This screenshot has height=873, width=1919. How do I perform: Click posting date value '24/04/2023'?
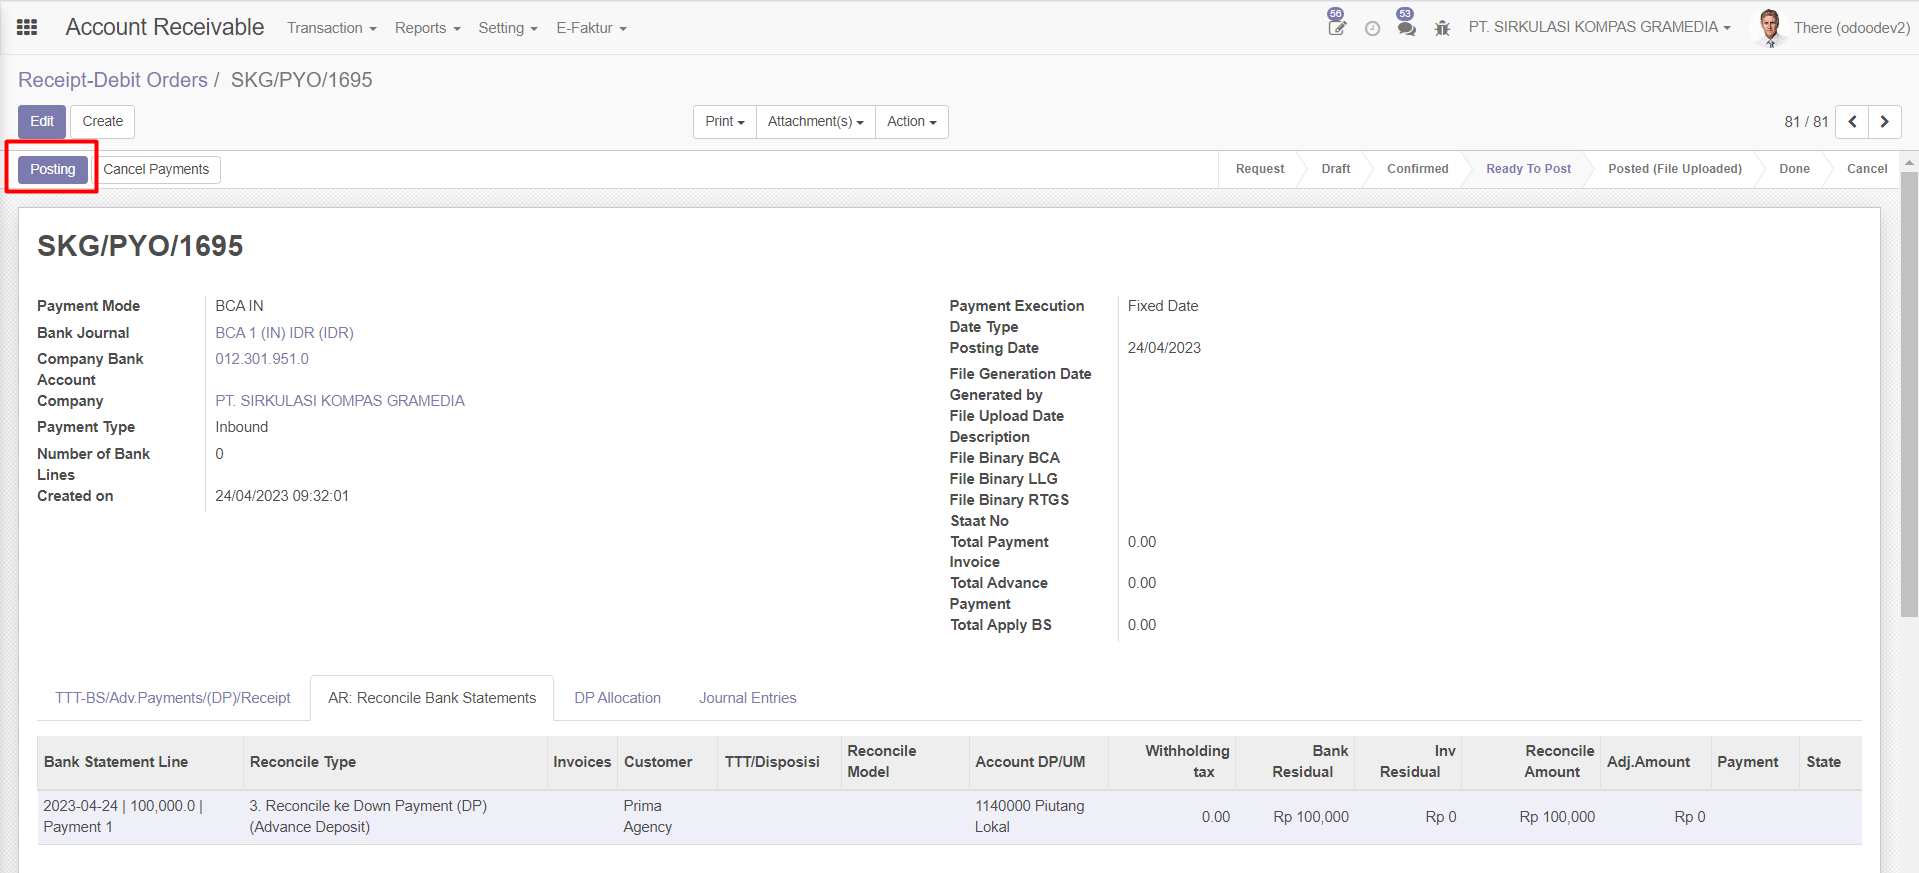click(1164, 348)
